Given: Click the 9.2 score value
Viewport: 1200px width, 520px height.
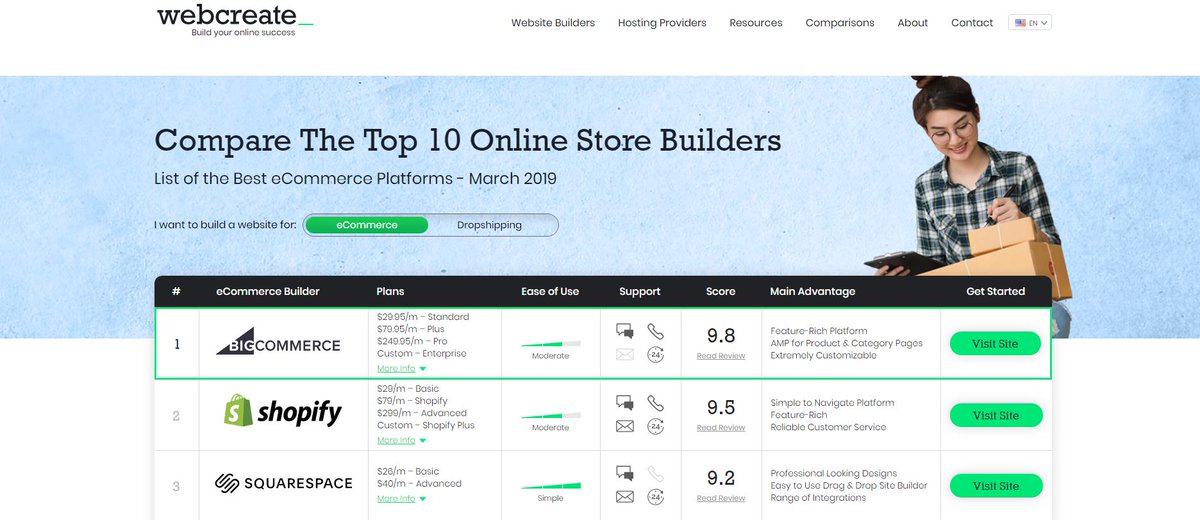Looking at the screenshot, I should coord(721,478).
